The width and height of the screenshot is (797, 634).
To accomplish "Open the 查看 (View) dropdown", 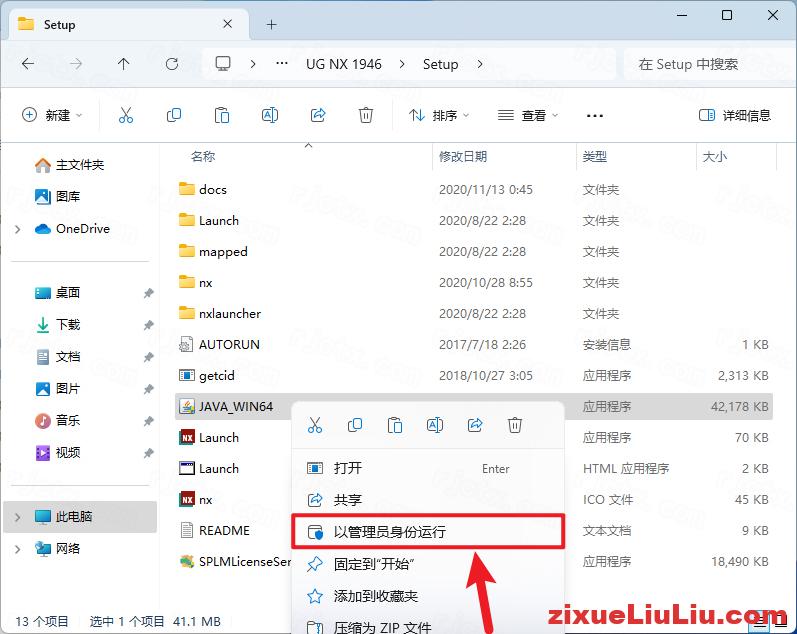I will coord(528,115).
